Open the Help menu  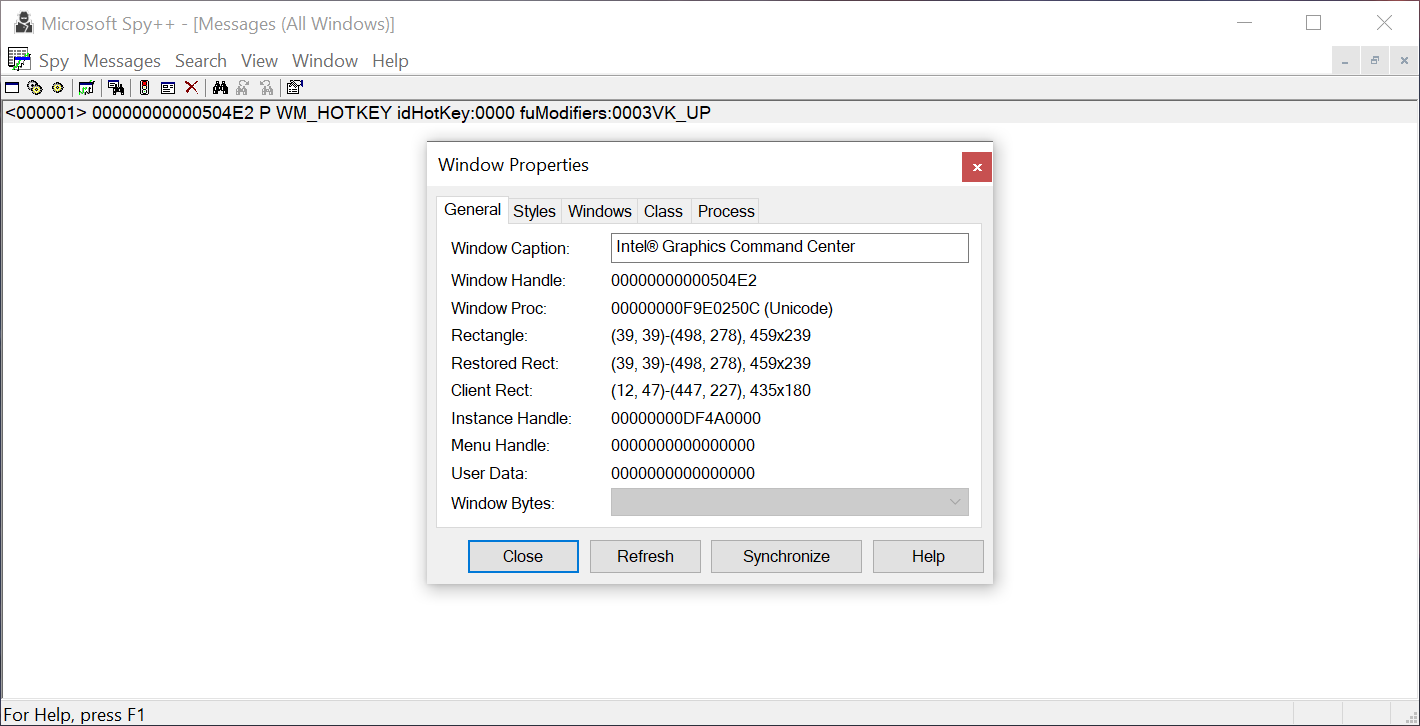point(390,61)
